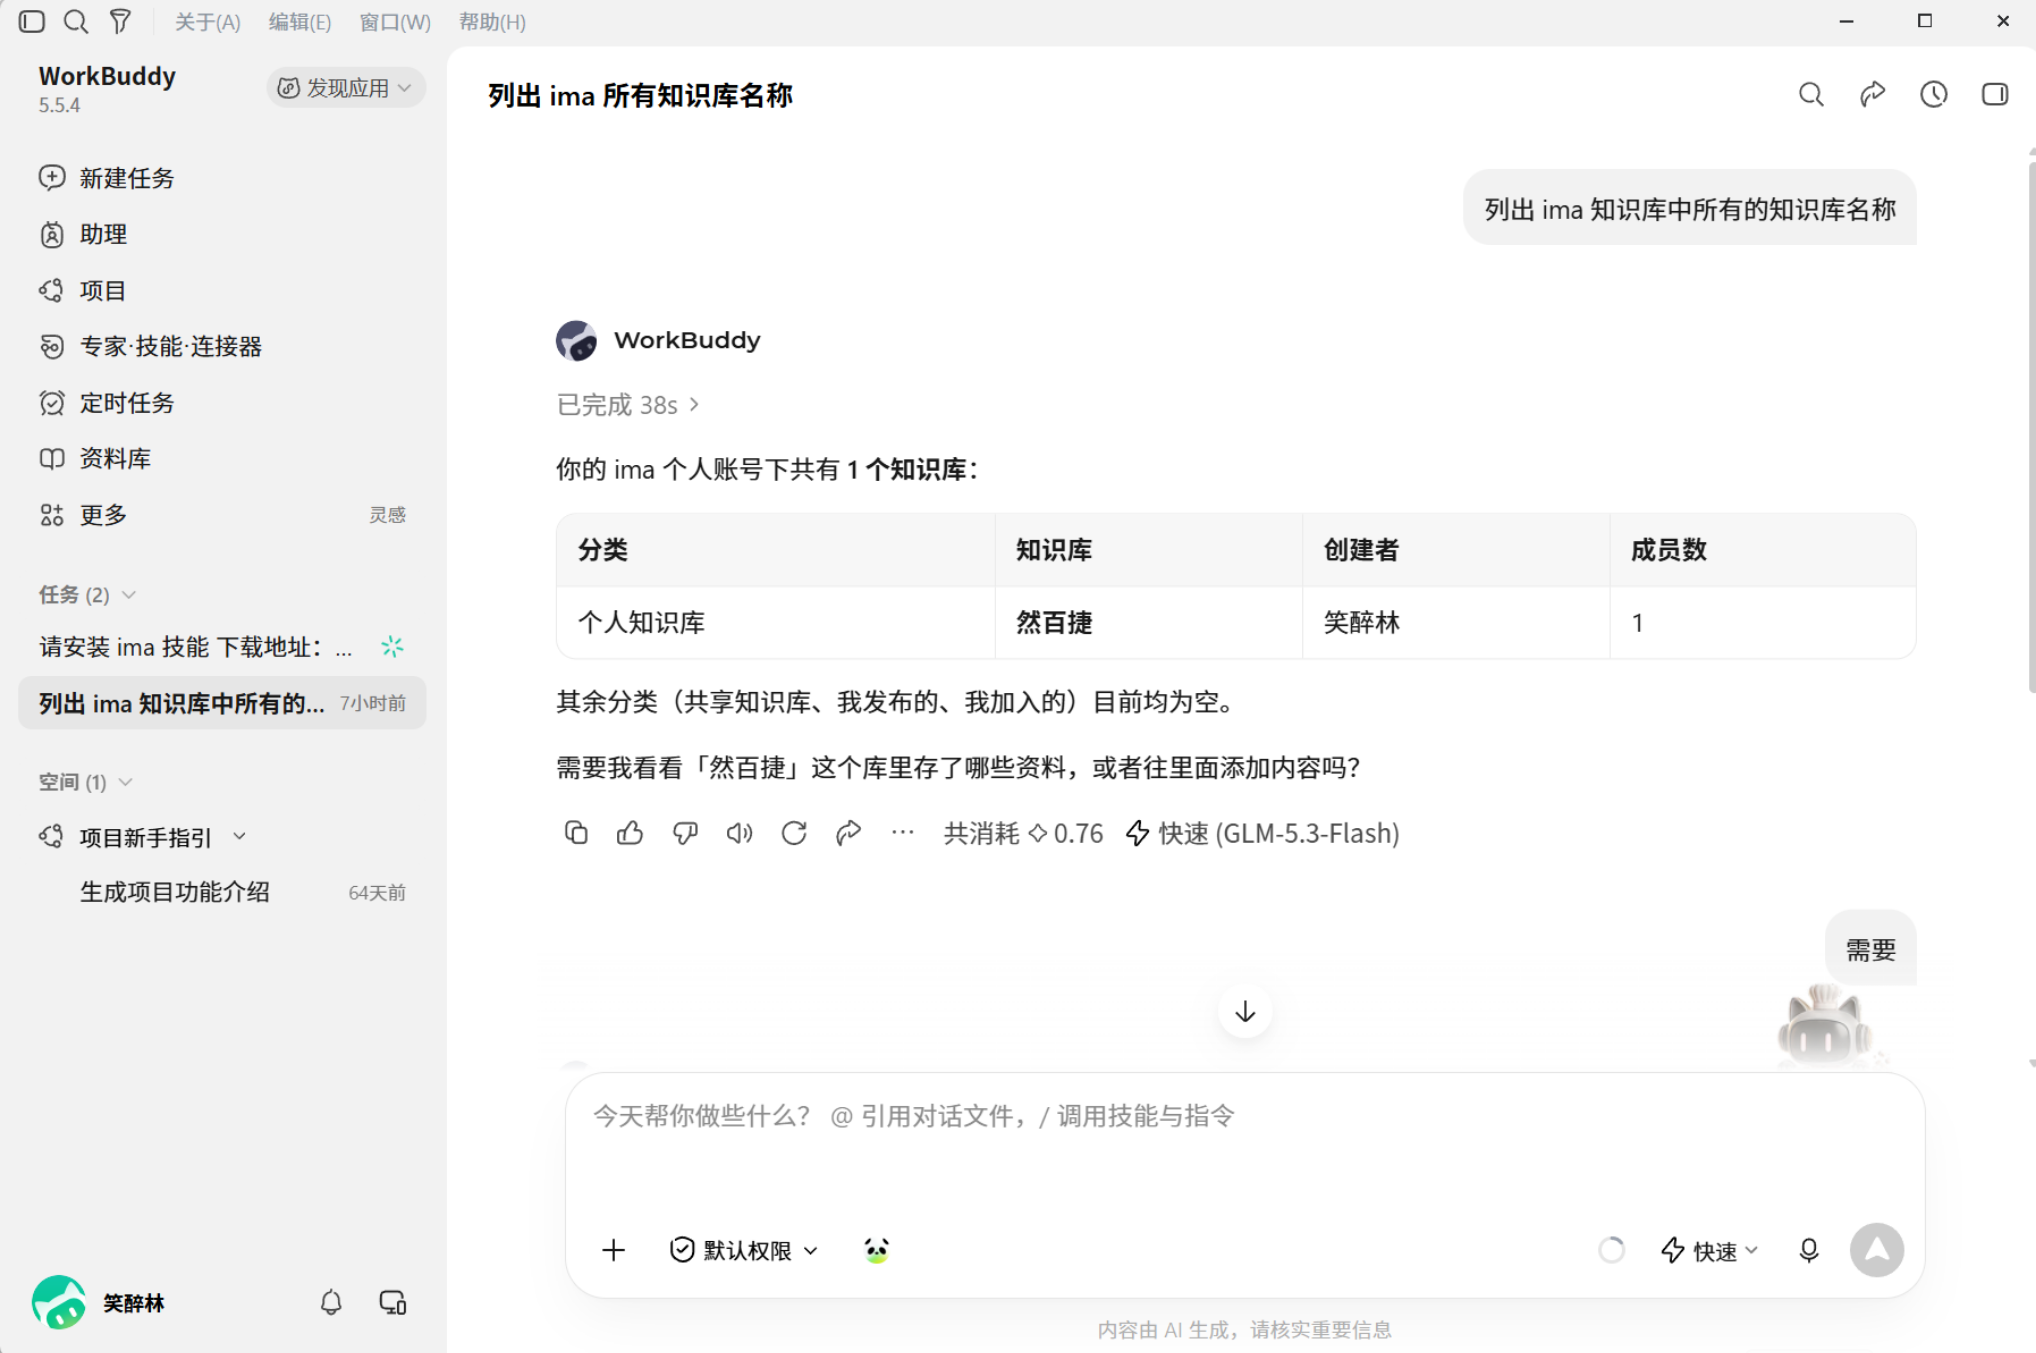This screenshot has width=2036, height=1353.
Task: Click the 灵感 label beside 更多
Action: [387, 514]
